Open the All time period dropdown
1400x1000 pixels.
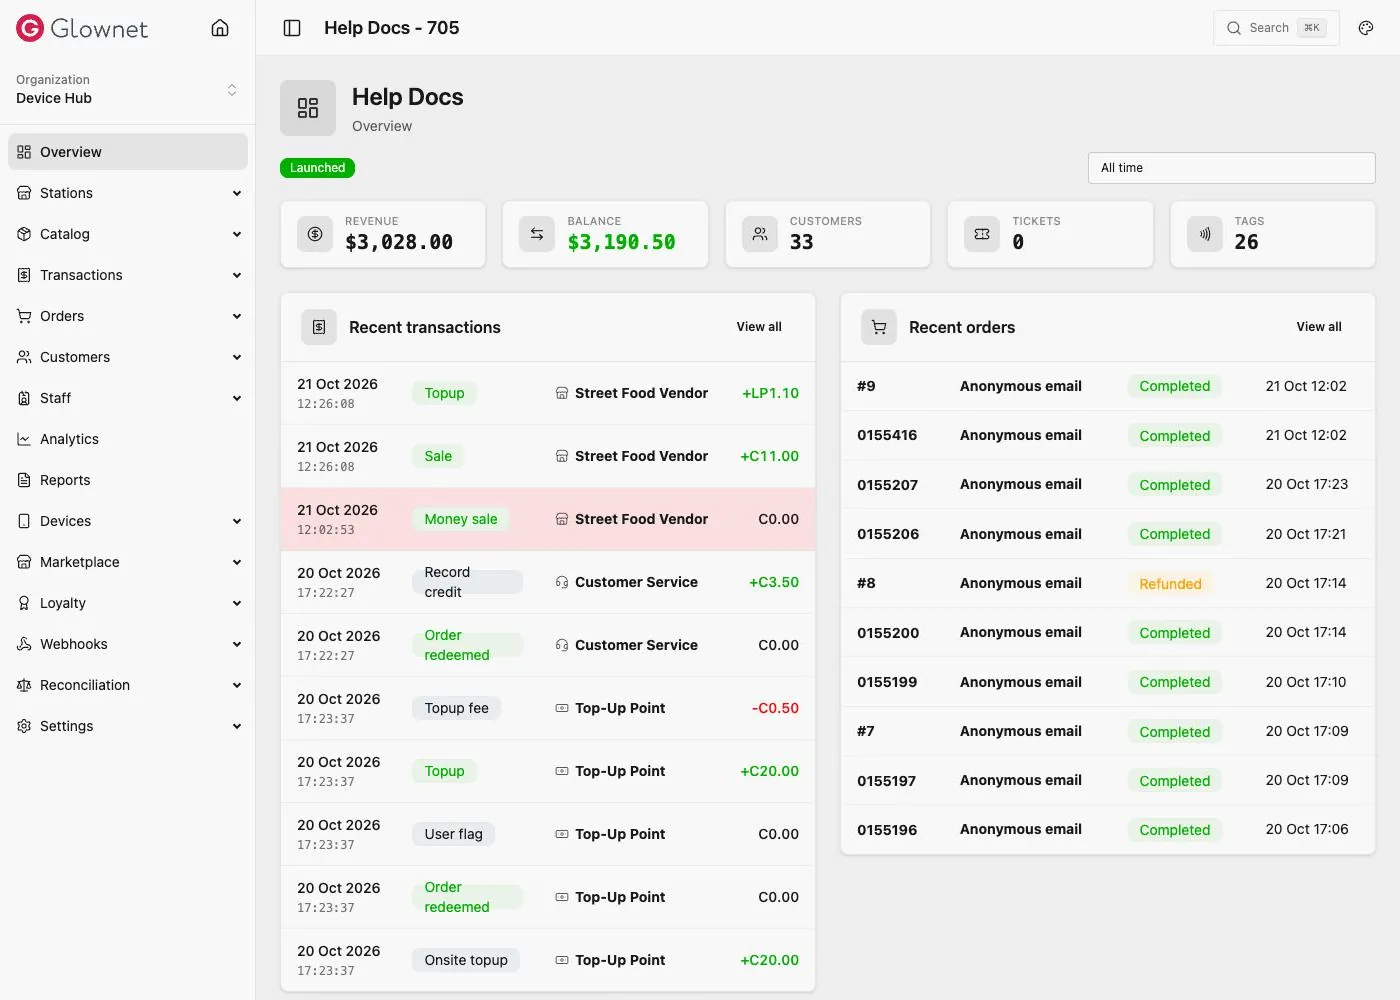click(x=1231, y=168)
